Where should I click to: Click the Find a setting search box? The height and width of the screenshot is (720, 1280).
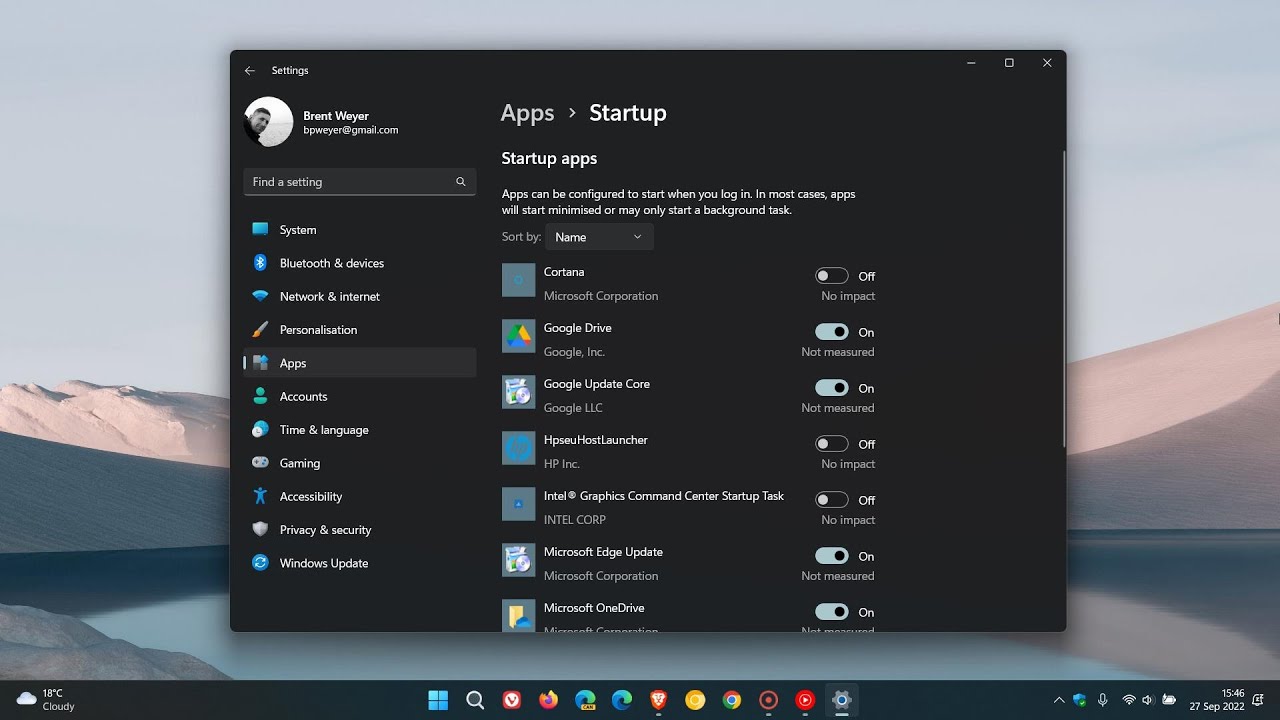[360, 182]
